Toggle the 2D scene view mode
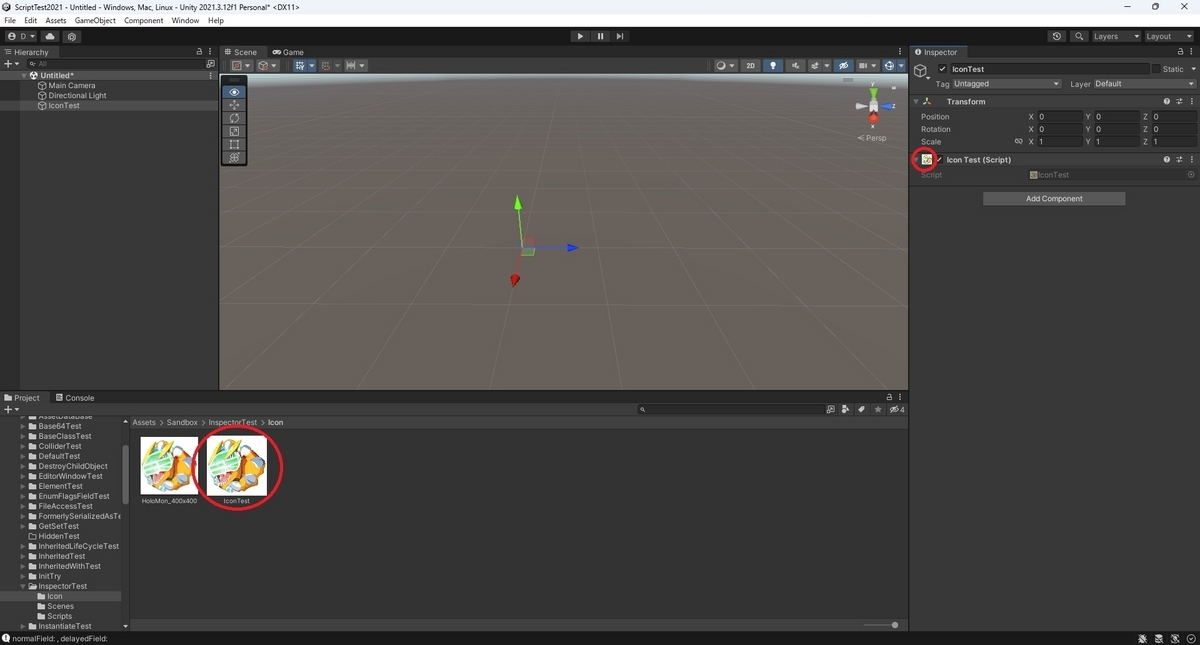Image resolution: width=1200 pixels, height=645 pixels. (750, 66)
